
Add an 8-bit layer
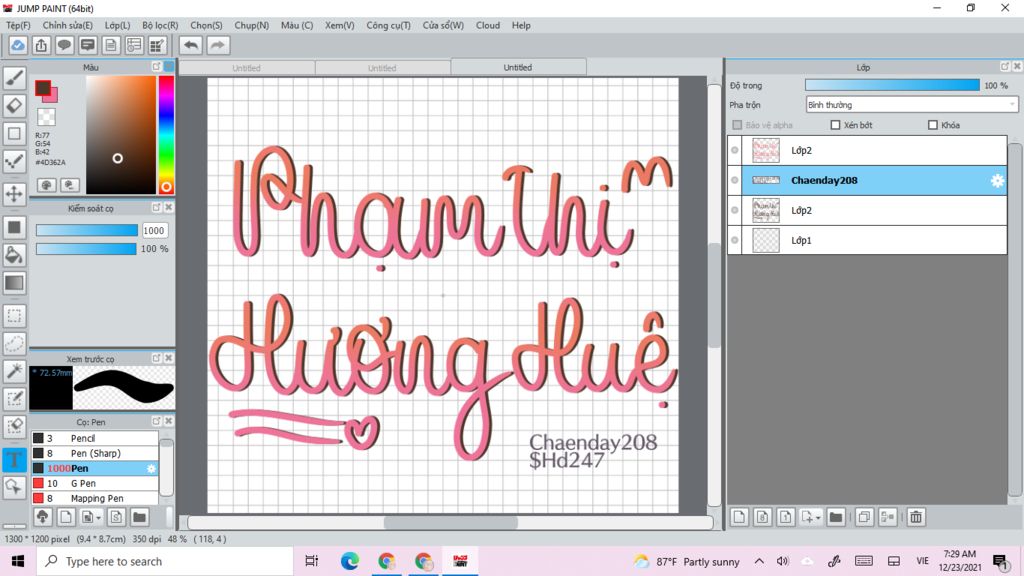pyautogui.click(x=762, y=517)
